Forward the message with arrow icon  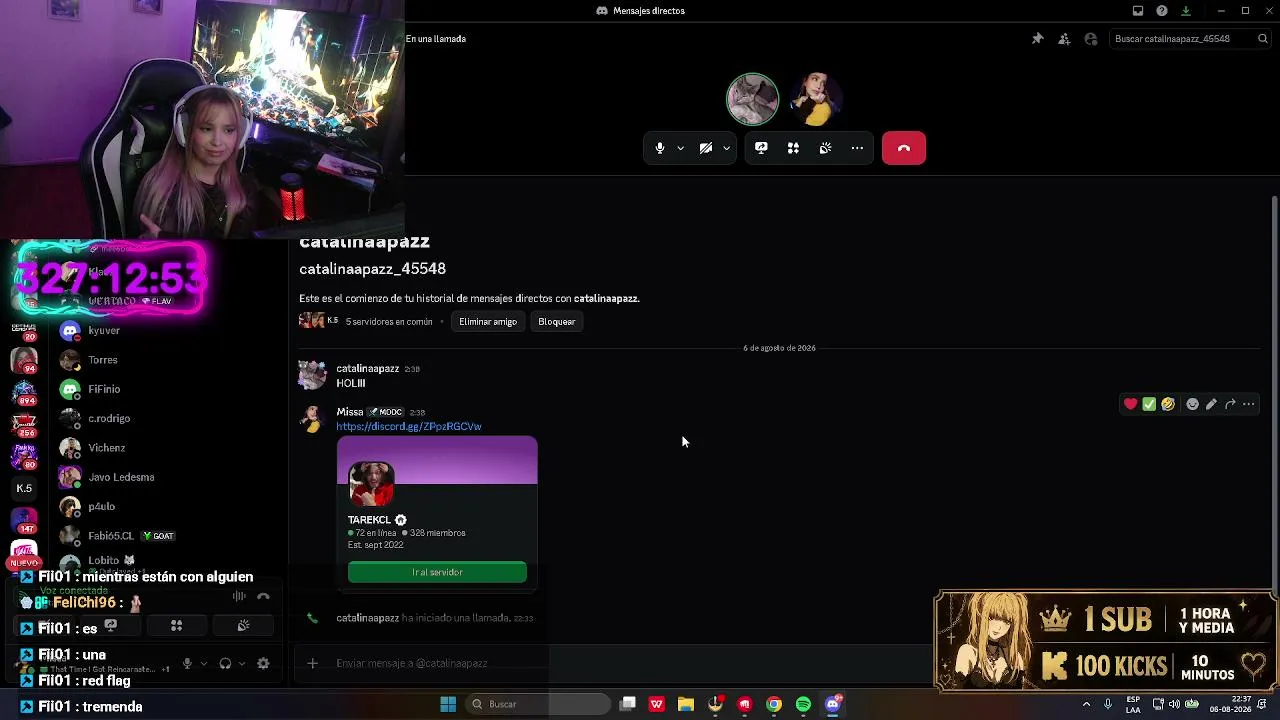coord(1230,404)
